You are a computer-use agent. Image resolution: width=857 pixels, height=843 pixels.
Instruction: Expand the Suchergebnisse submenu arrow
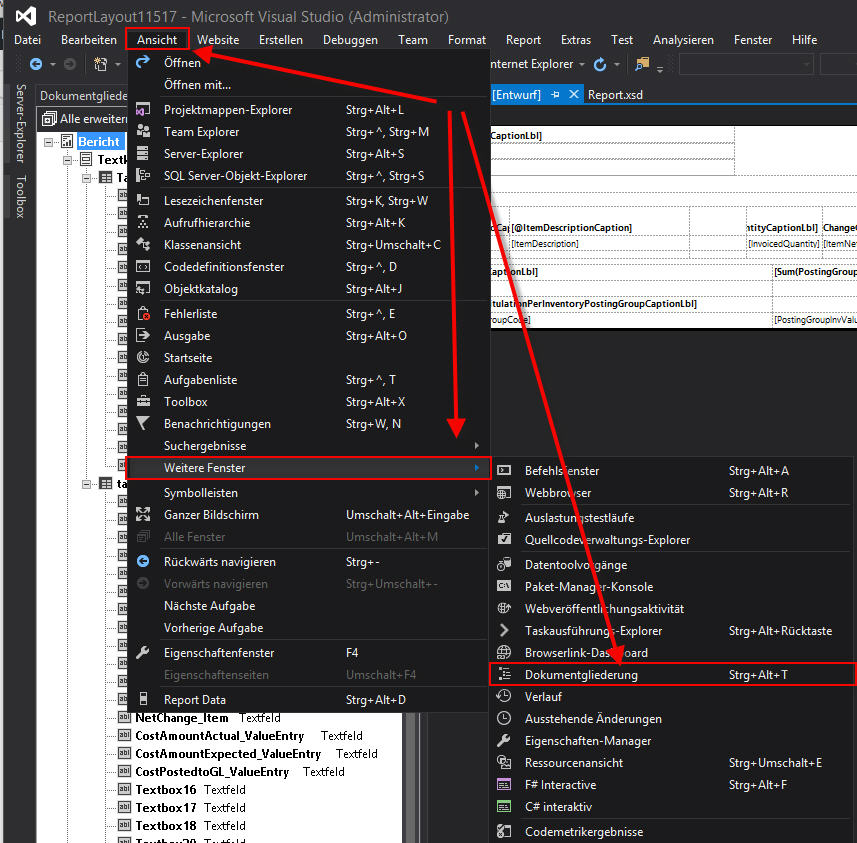pyautogui.click(x=477, y=446)
